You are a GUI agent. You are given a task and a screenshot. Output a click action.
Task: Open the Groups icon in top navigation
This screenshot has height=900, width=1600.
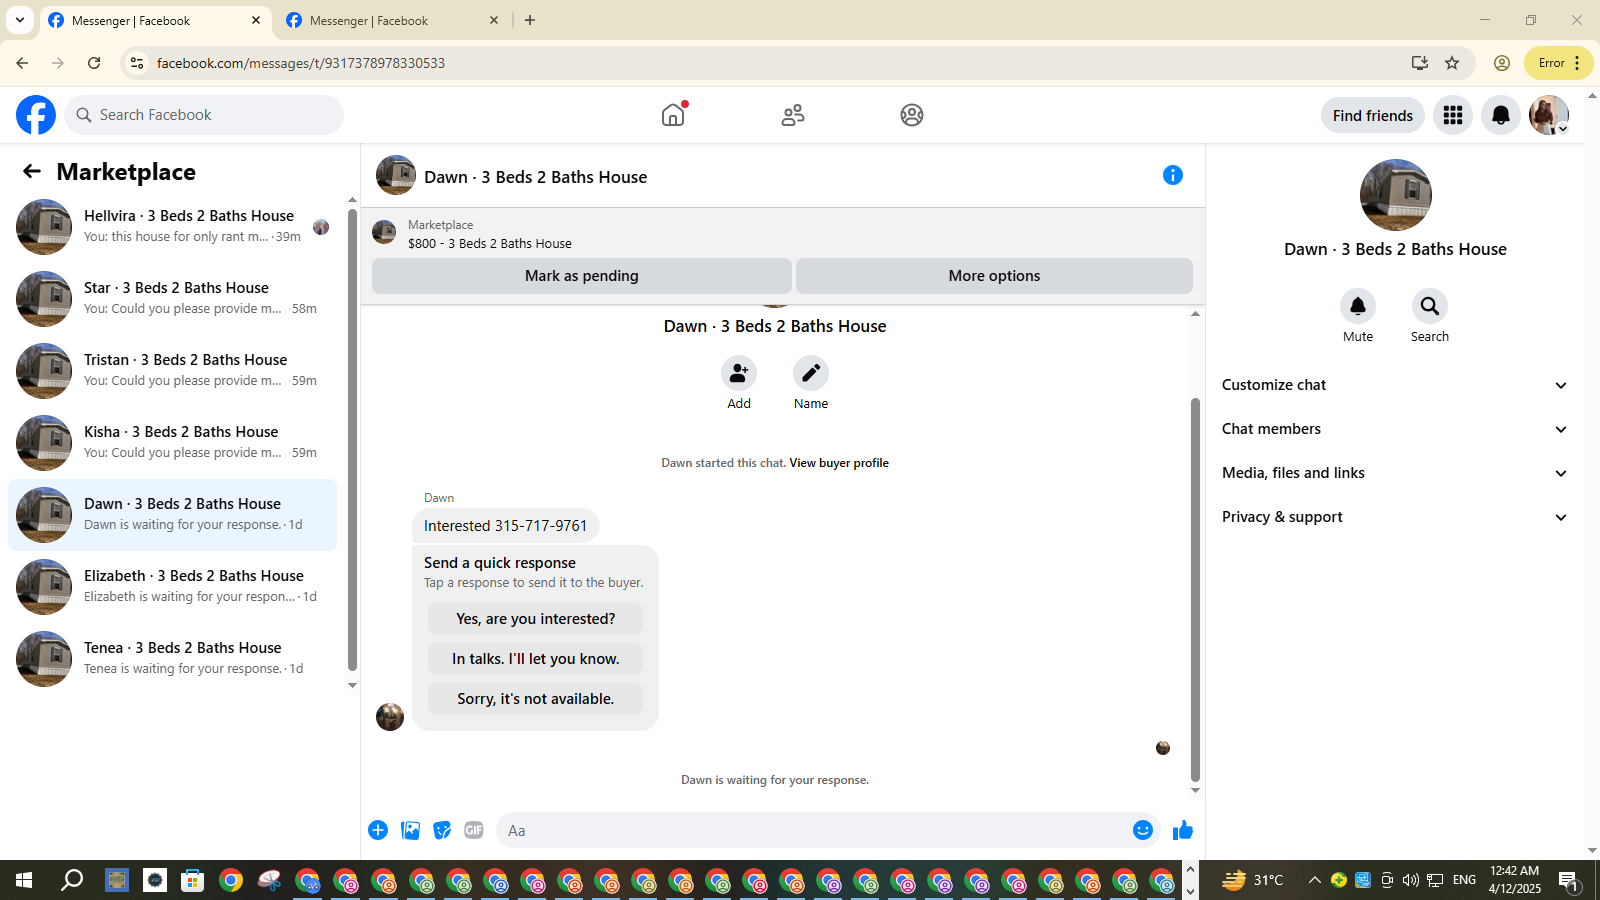912,115
